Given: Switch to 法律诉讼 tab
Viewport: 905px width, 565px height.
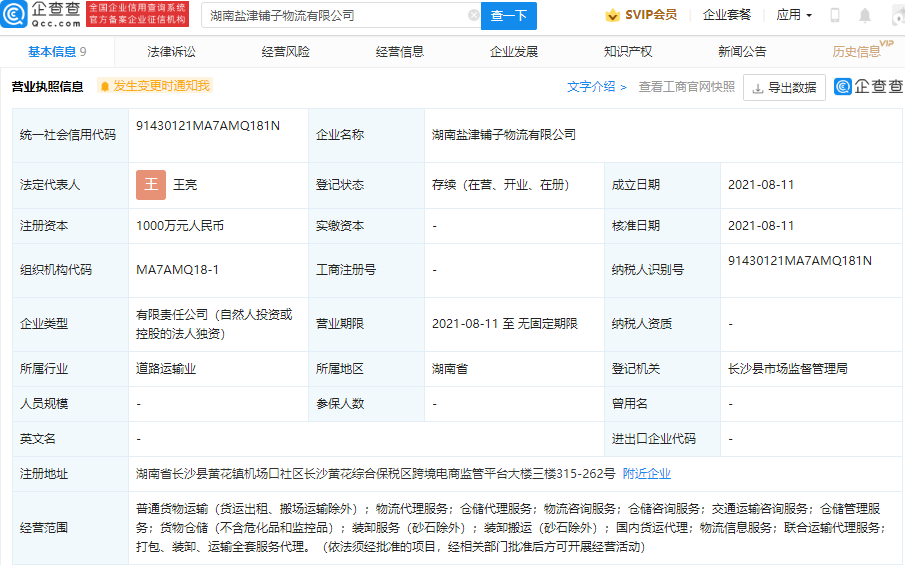Looking at the screenshot, I should [171, 52].
